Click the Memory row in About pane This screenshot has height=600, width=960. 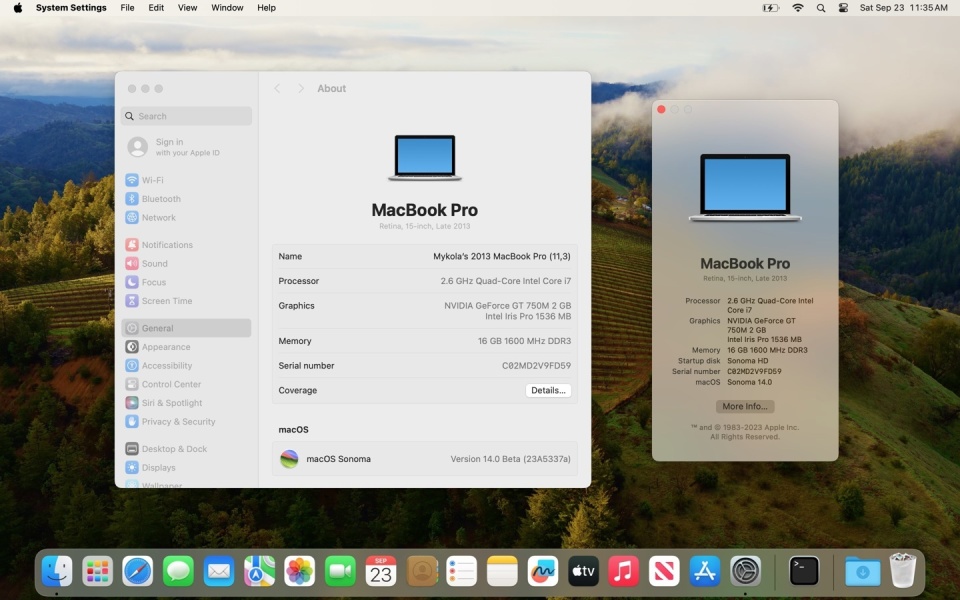pos(424,341)
